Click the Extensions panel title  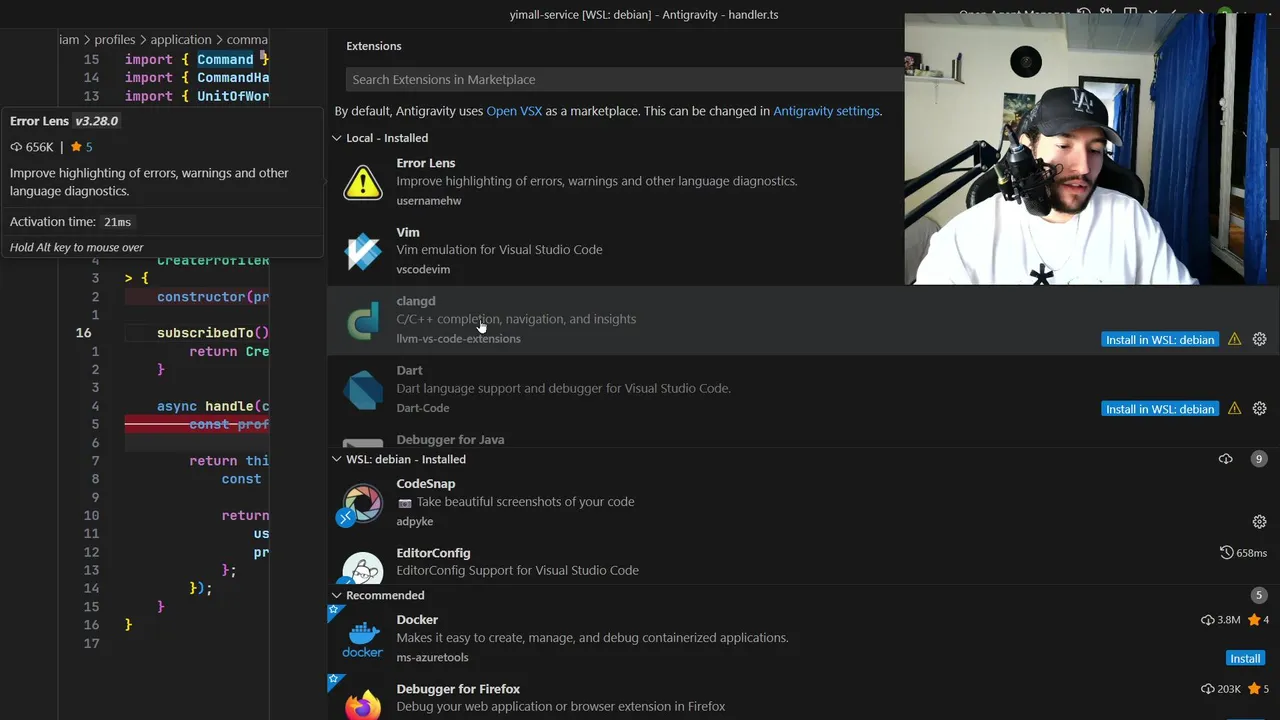point(374,46)
